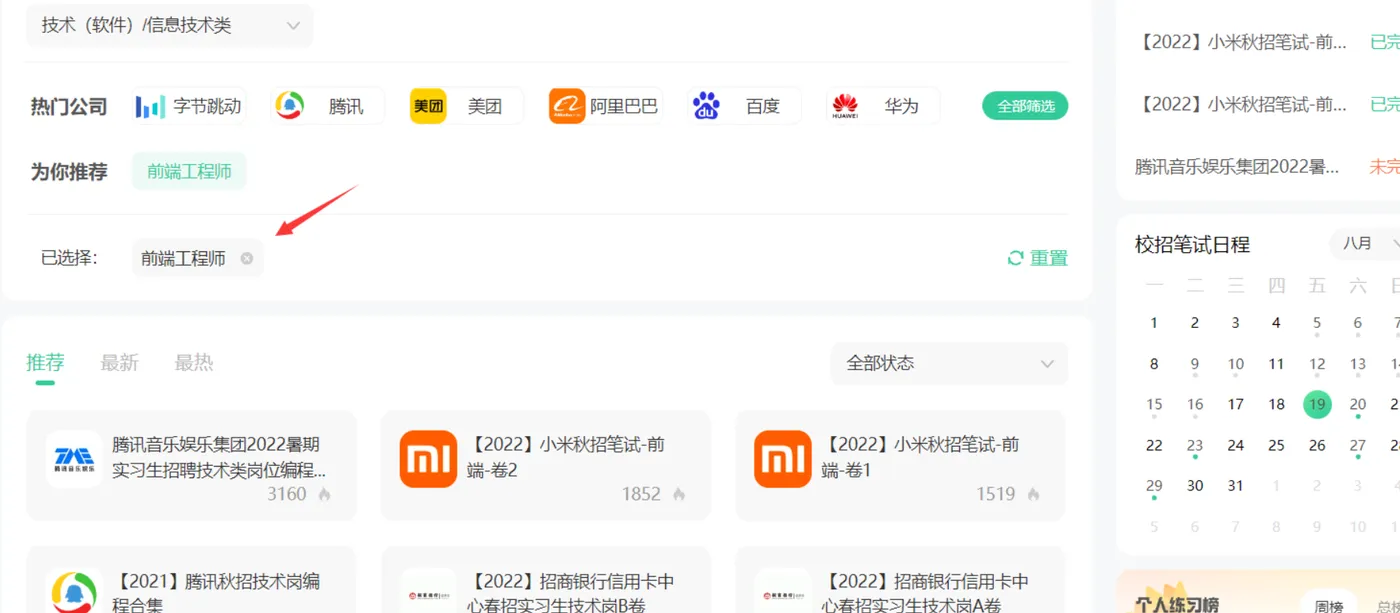Select calendar date 31
This screenshot has width=1400, height=613.
[x=1235, y=486]
